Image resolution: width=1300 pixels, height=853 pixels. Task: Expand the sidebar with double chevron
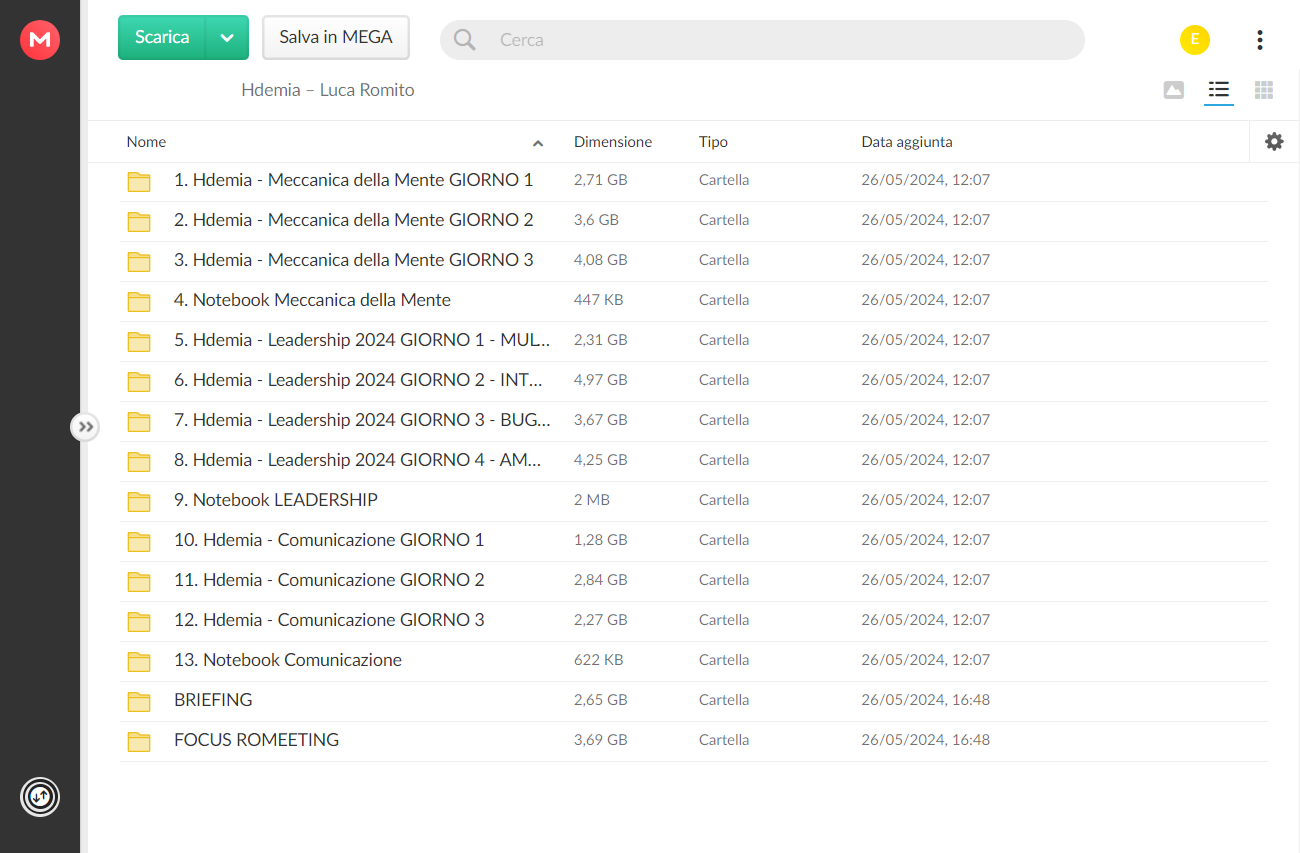pos(86,427)
